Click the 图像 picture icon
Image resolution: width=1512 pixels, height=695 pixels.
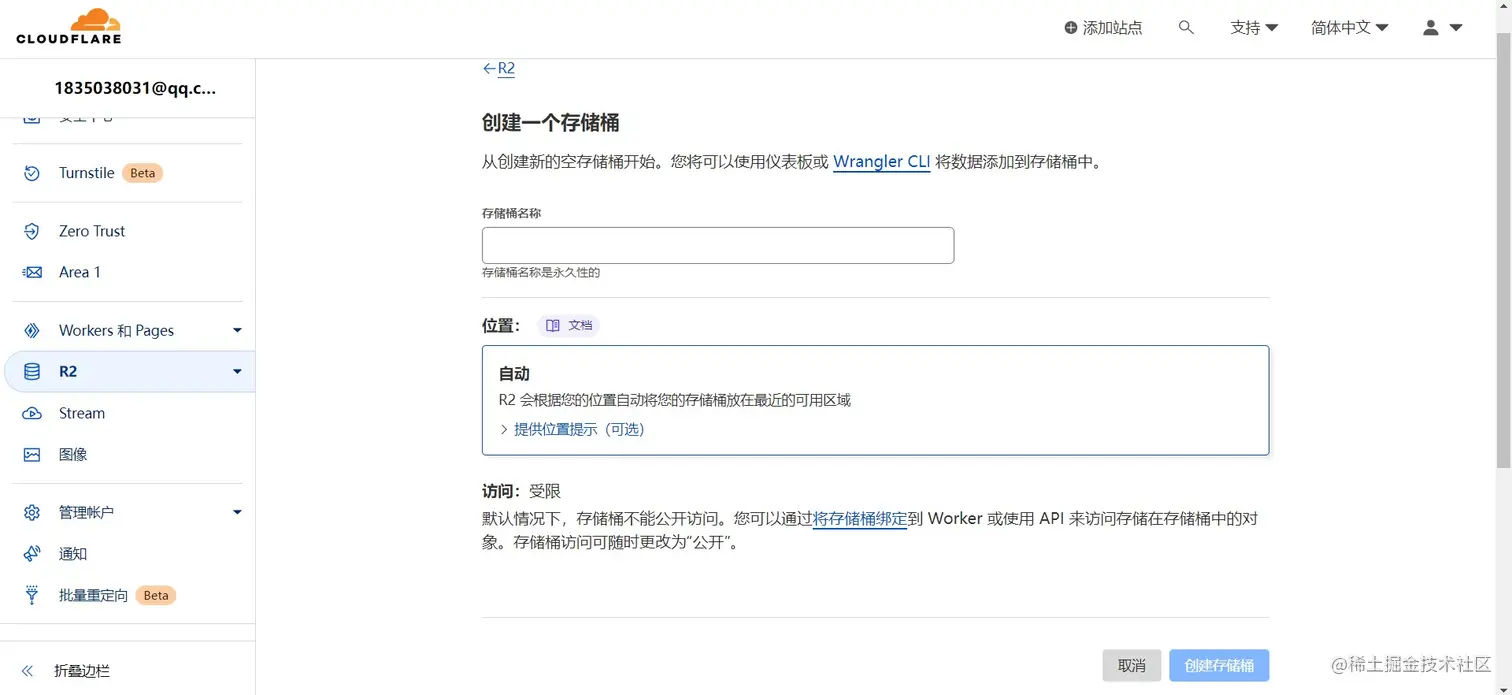pos(32,454)
